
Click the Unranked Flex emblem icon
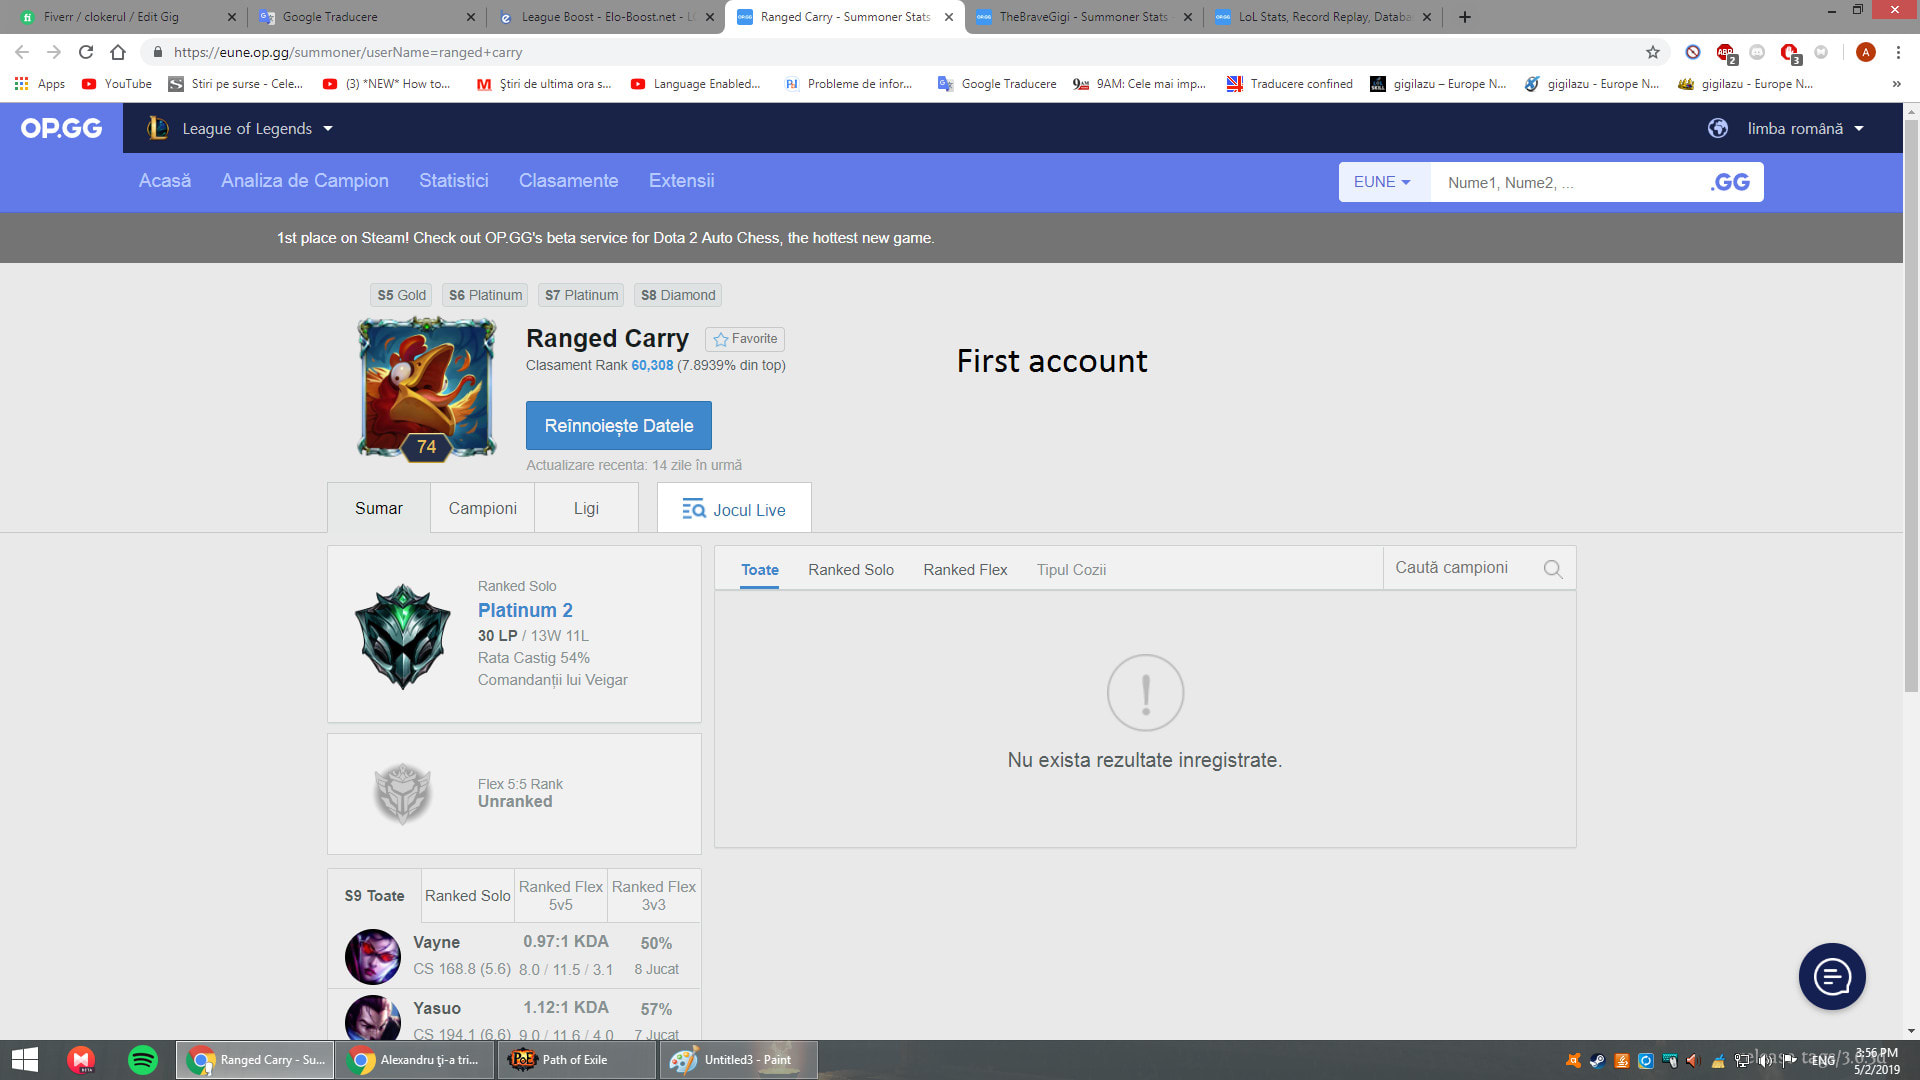tap(402, 793)
